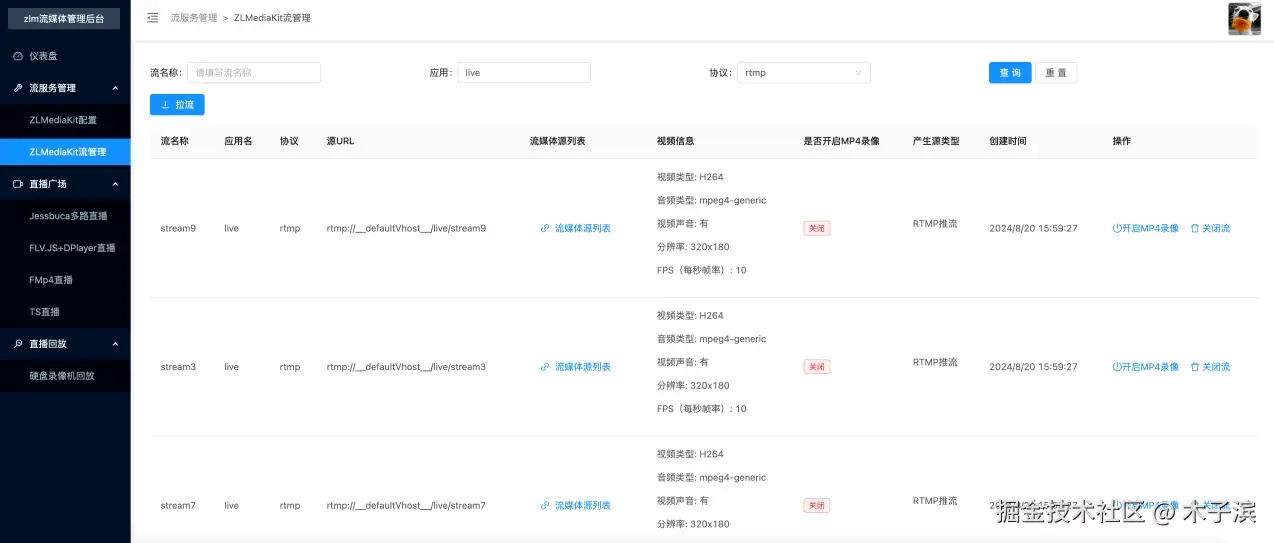Collapse sidebar using the menu fold icon
This screenshot has width=1274, height=543.
(x=152, y=18)
